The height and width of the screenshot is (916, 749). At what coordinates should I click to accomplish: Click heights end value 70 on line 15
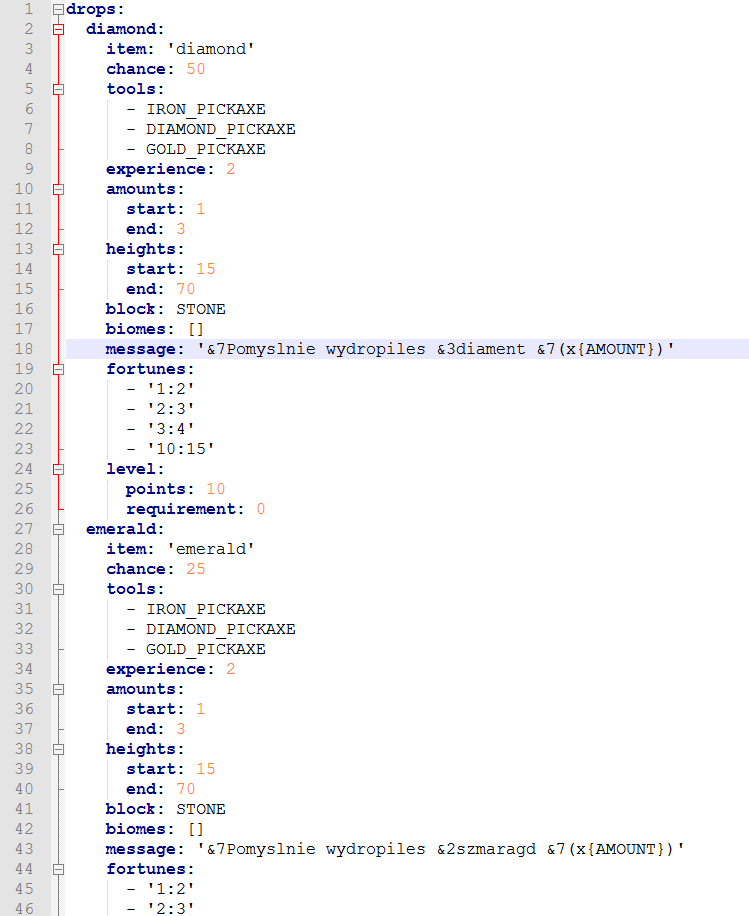coord(186,289)
